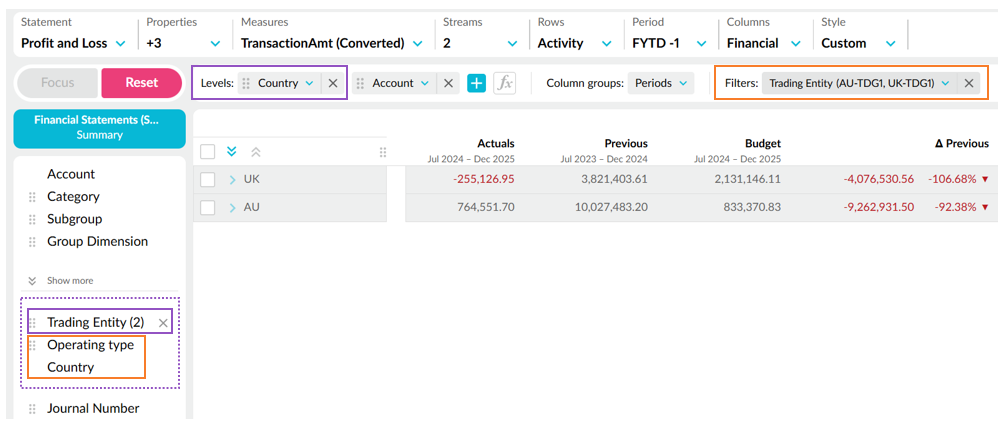Click the column drag handle beside header
Screen dimensions: 998x422
(x=382, y=152)
